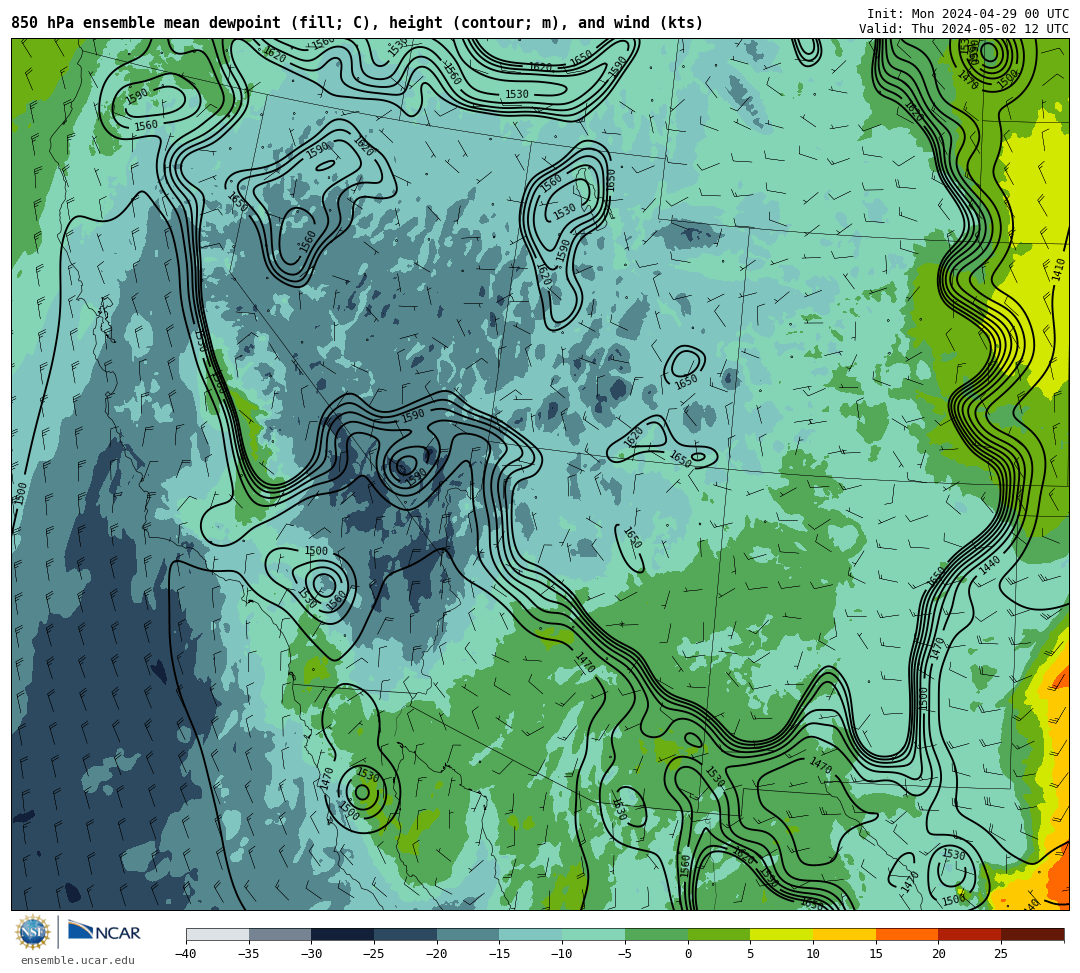Click the -5 colorbar tick label
This screenshot has width=1080, height=973.
tap(624, 954)
